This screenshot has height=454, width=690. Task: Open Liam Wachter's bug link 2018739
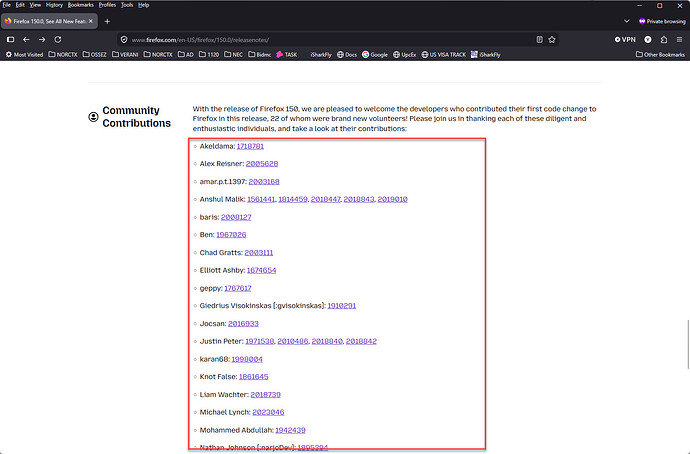pyautogui.click(x=265, y=395)
